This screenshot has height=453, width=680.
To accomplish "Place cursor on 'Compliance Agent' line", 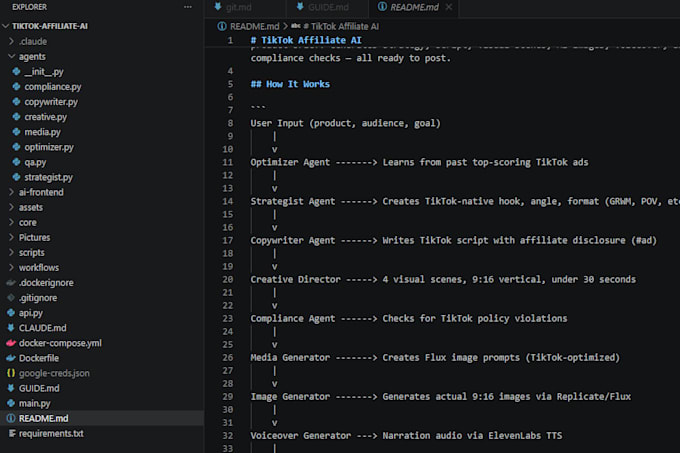I will click(409, 318).
